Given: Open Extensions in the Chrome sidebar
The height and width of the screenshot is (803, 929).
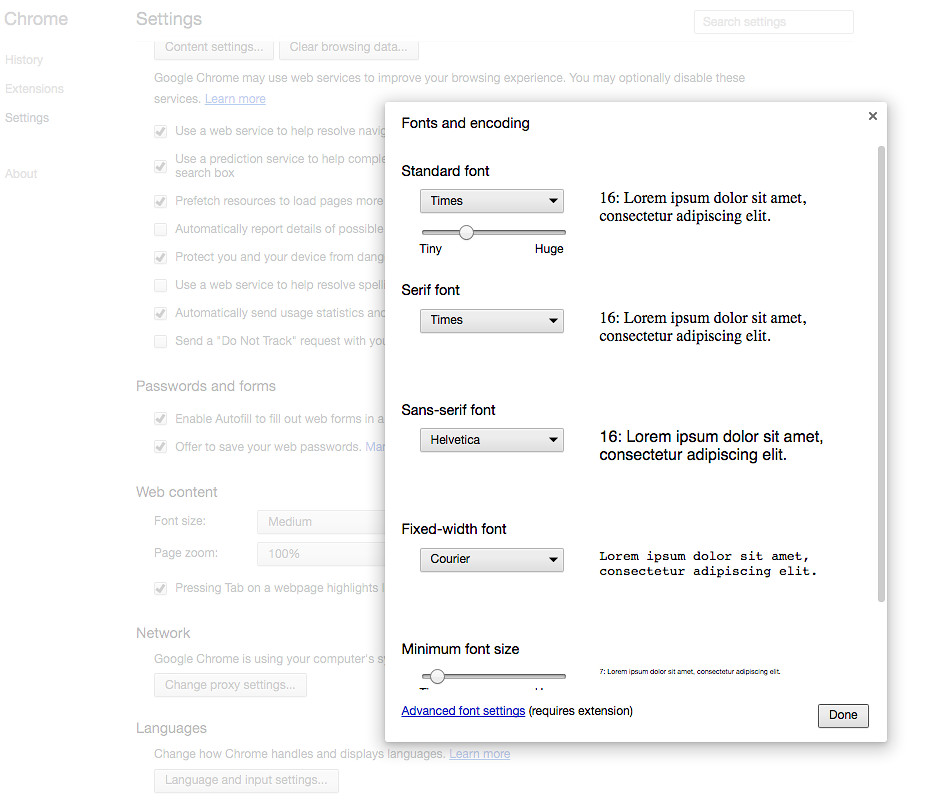Looking at the screenshot, I should pyautogui.click(x=34, y=89).
